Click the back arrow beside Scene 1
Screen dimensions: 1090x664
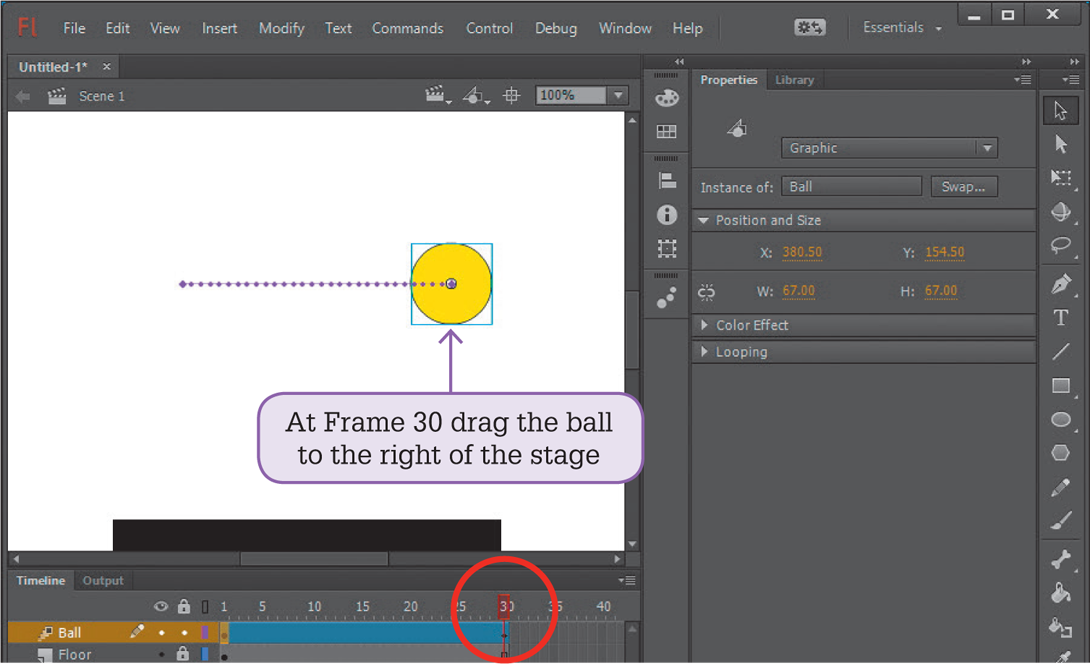[x=23, y=96]
